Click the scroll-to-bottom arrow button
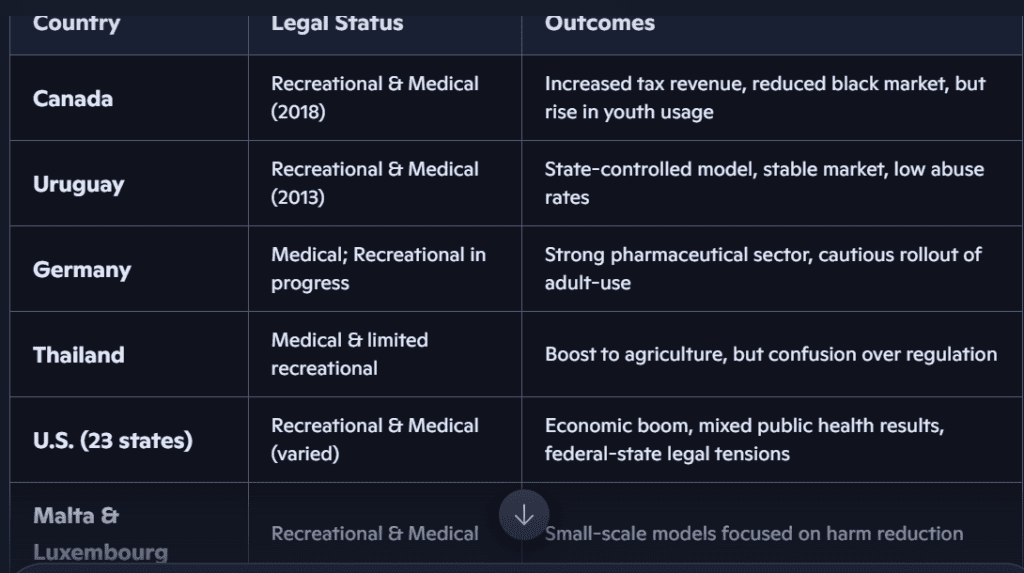The width and height of the screenshot is (1024, 573). pos(524,516)
